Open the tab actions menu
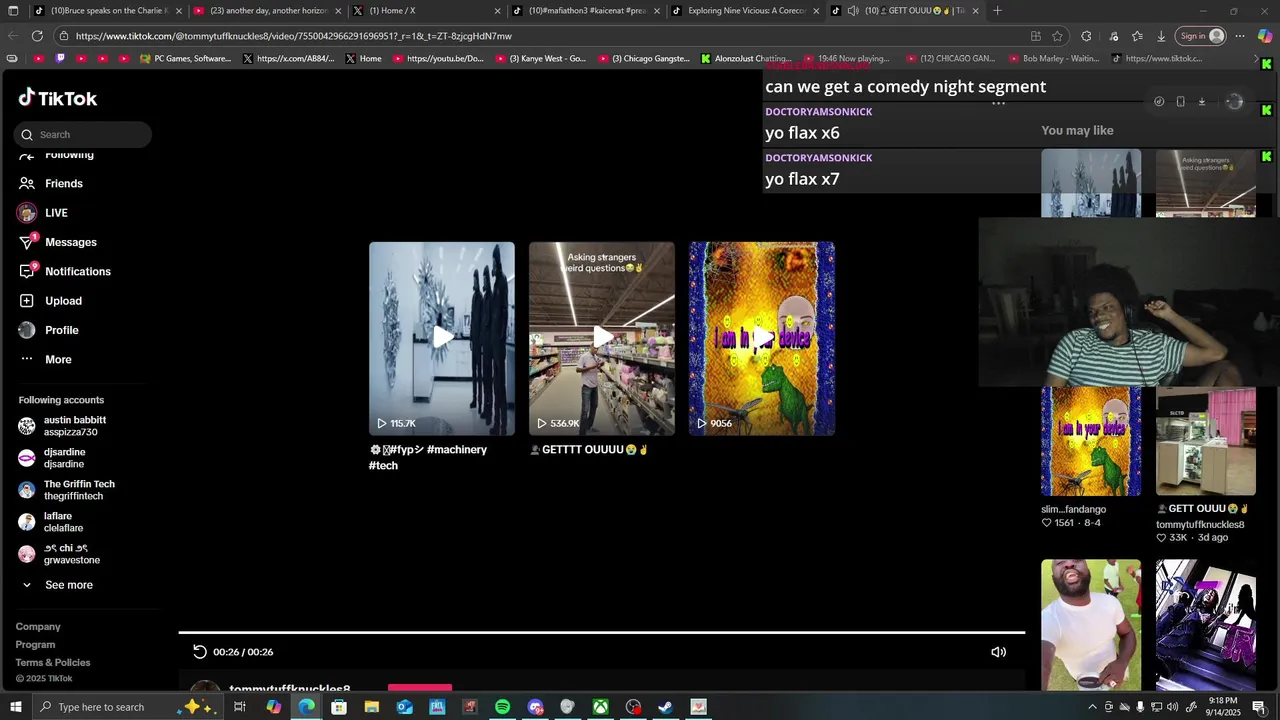The width and height of the screenshot is (1280, 720). pos(13,11)
